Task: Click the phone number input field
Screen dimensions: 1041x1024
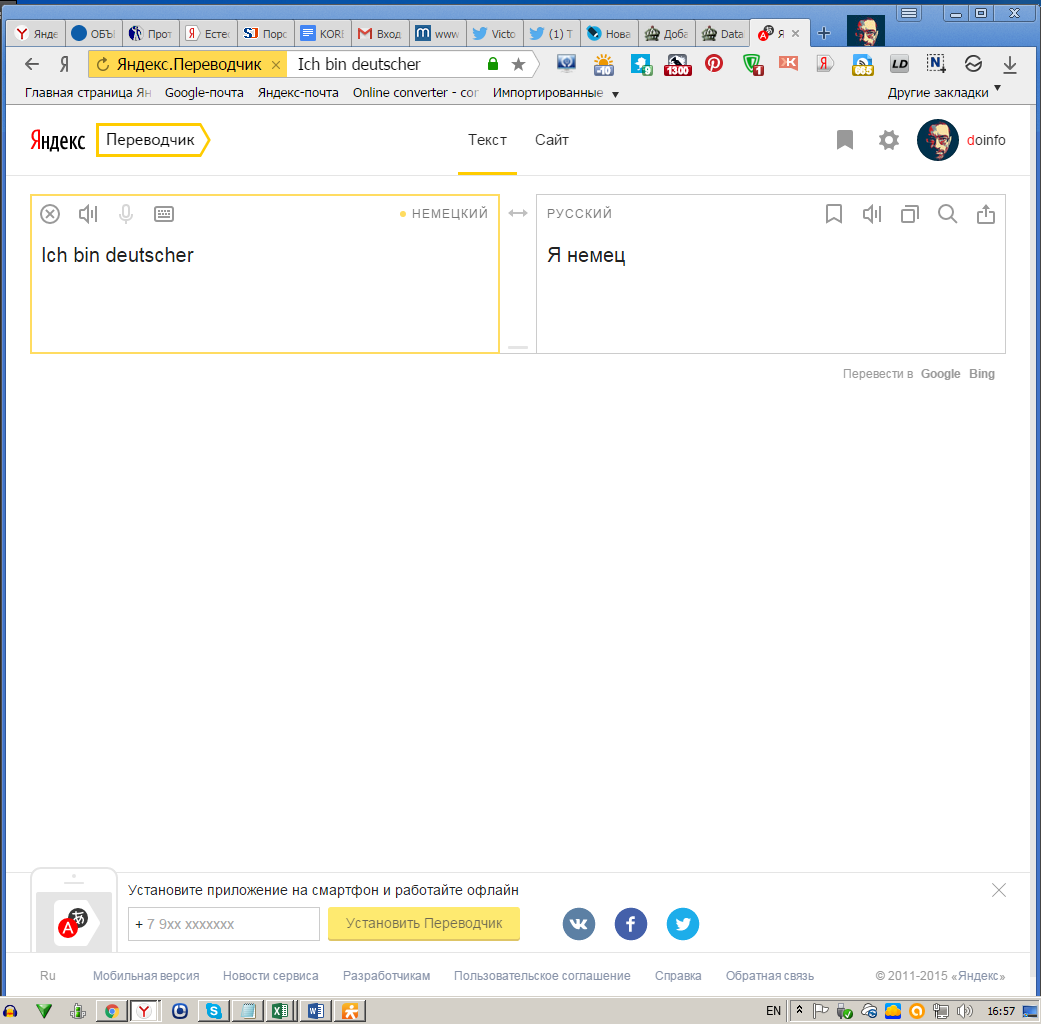Action: 224,924
